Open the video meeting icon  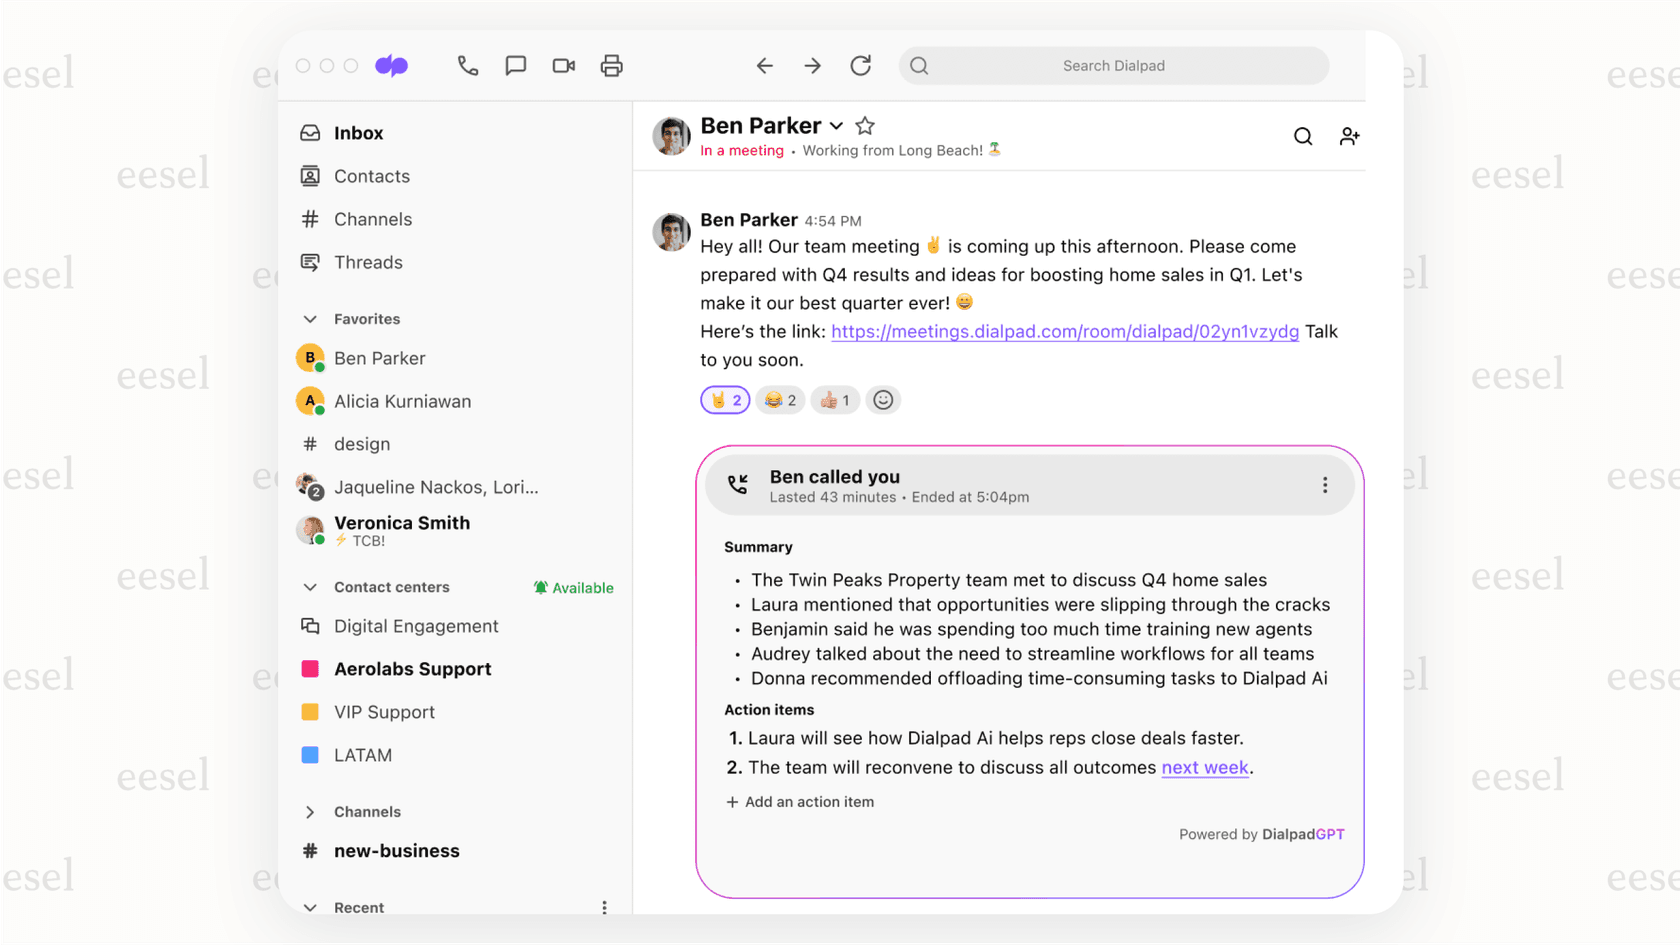point(563,65)
